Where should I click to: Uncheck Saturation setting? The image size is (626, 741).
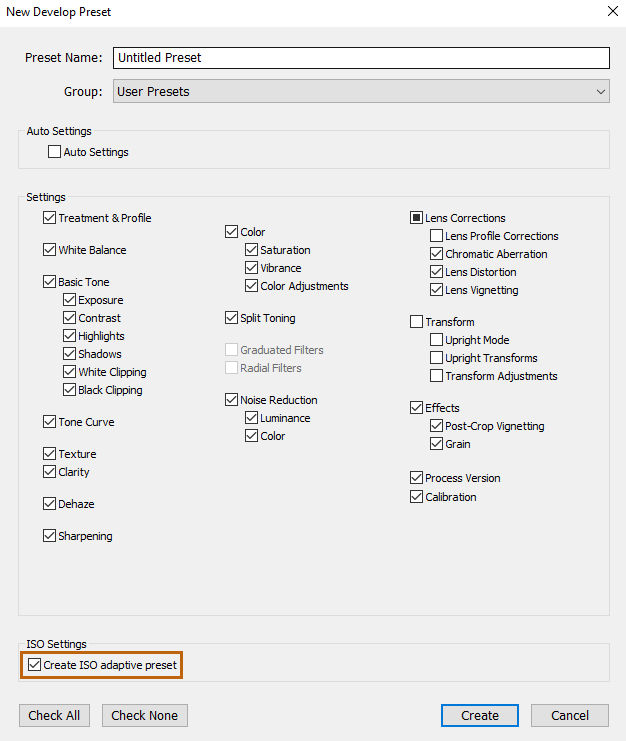pyautogui.click(x=251, y=250)
